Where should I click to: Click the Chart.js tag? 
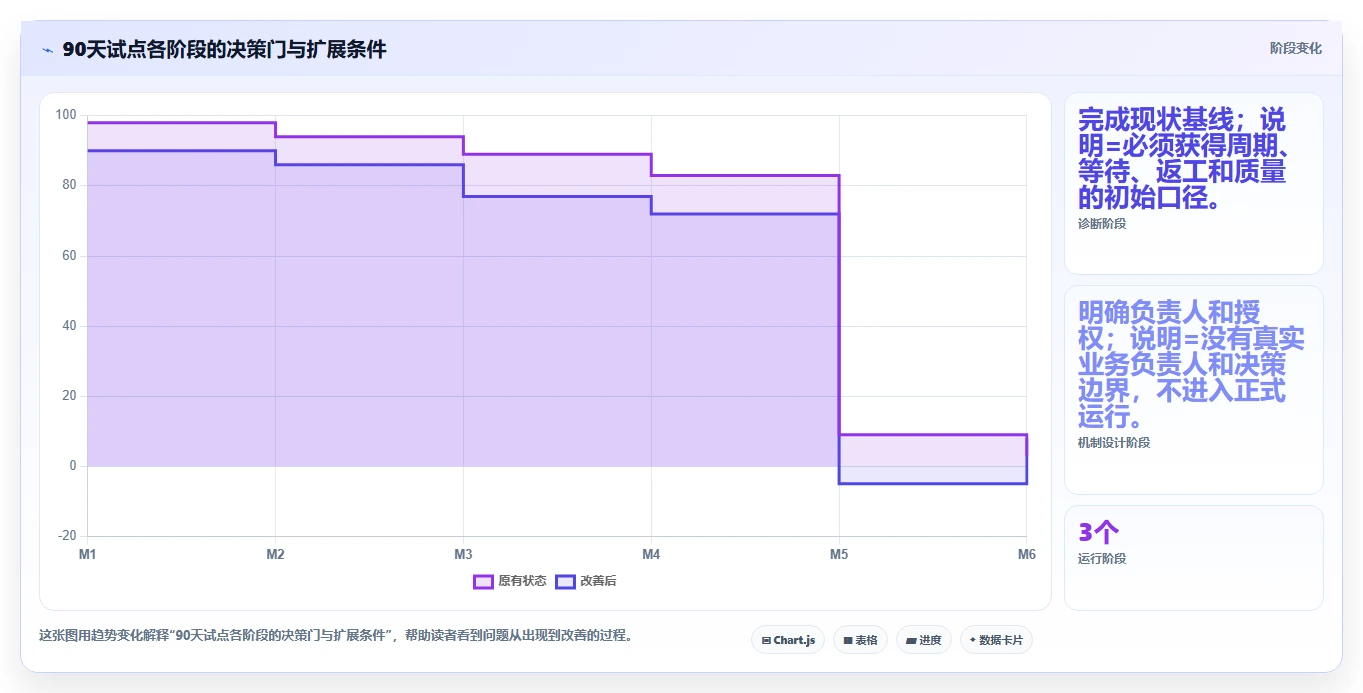coord(788,640)
